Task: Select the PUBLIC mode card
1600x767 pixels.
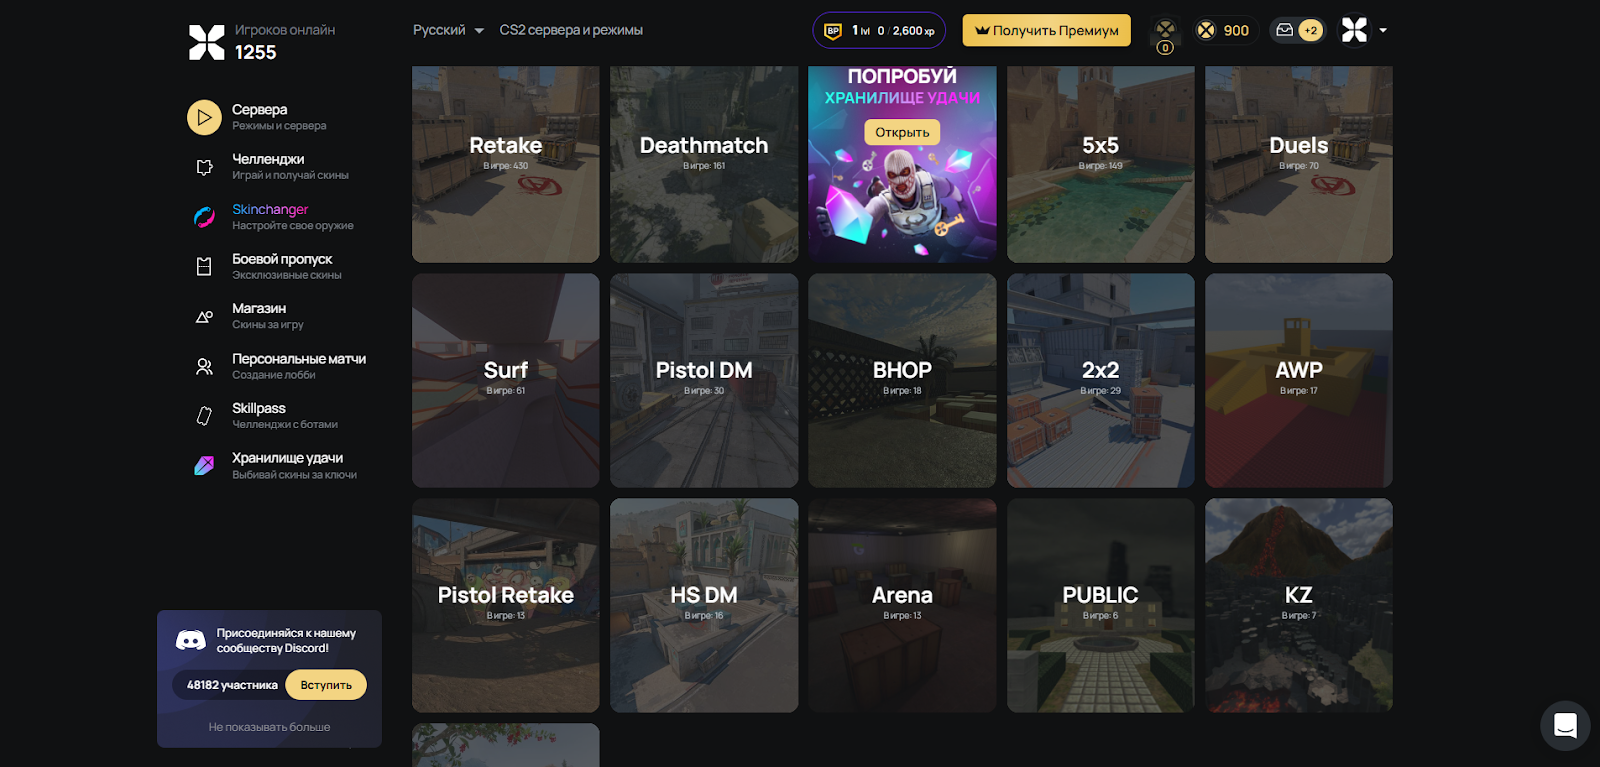Action: click(x=1100, y=605)
